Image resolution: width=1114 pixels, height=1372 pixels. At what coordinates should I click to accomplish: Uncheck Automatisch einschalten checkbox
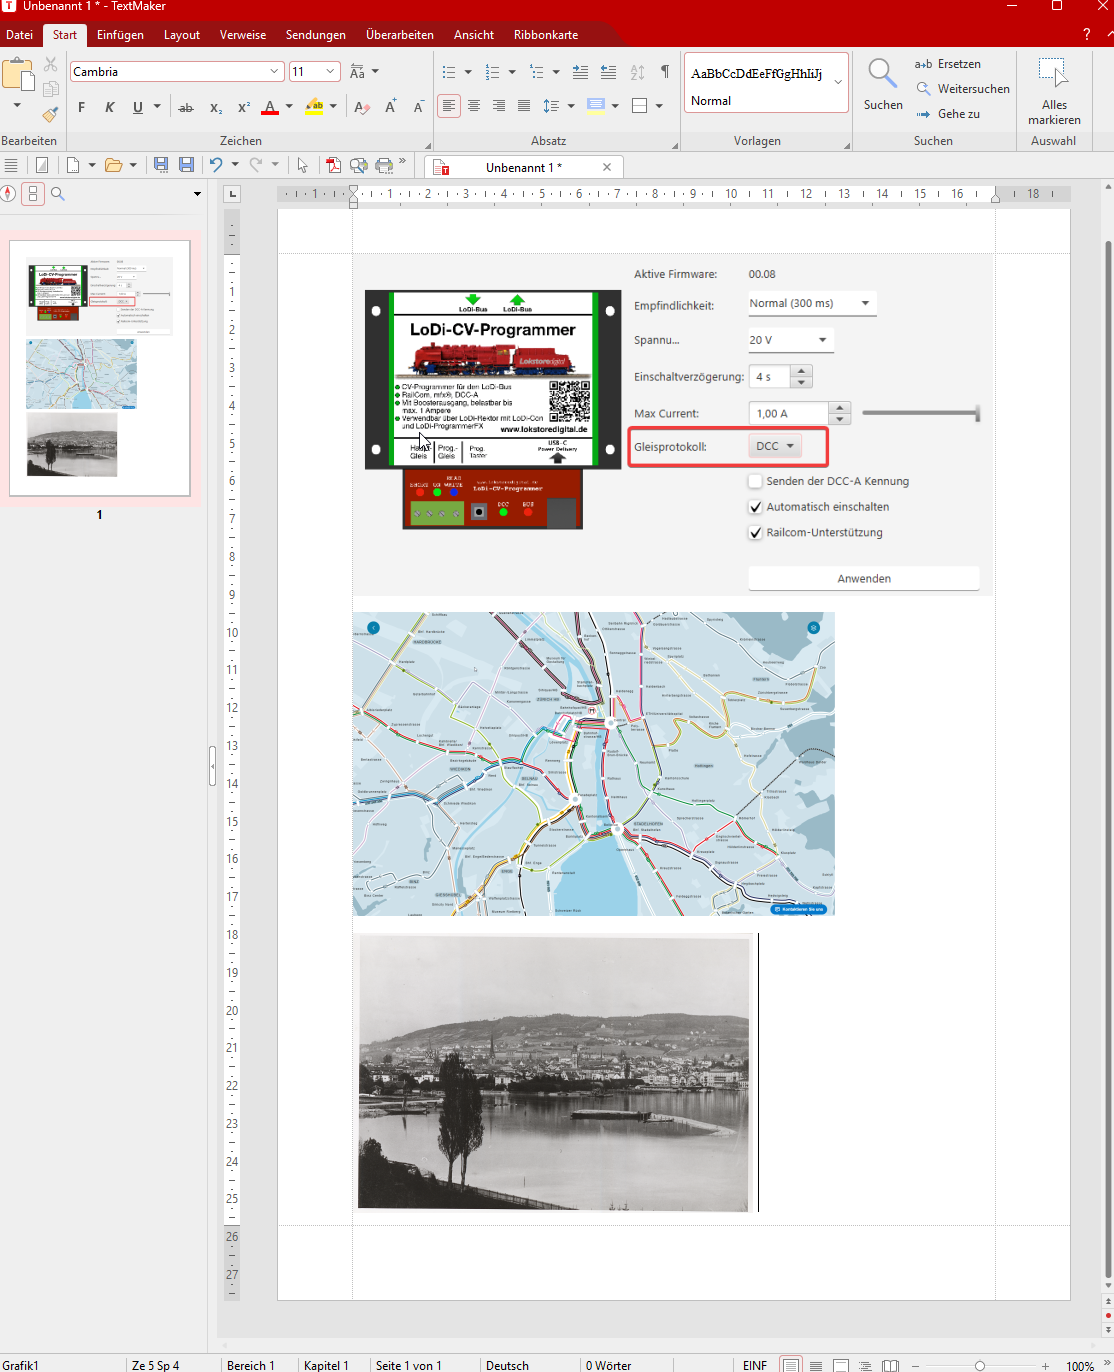point(756,507)
